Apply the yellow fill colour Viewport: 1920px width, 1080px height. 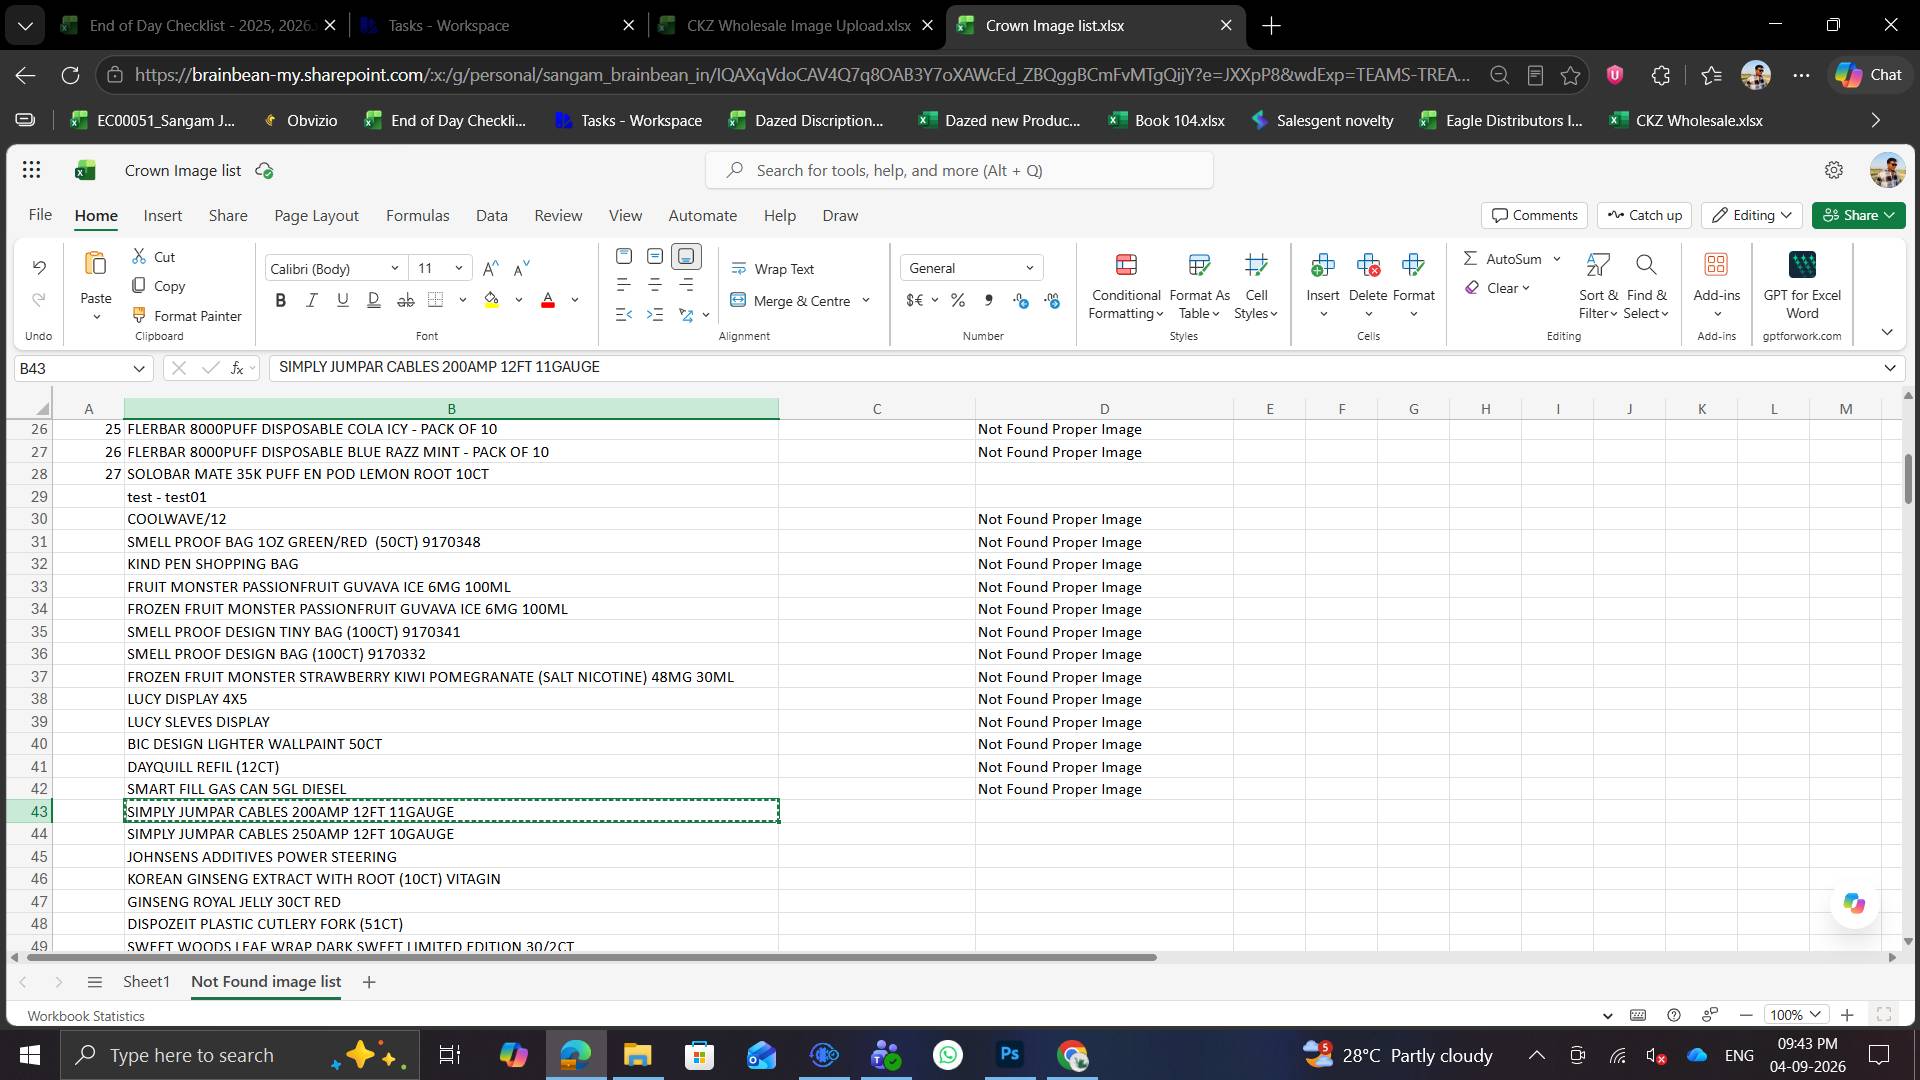tap(492, 300)
